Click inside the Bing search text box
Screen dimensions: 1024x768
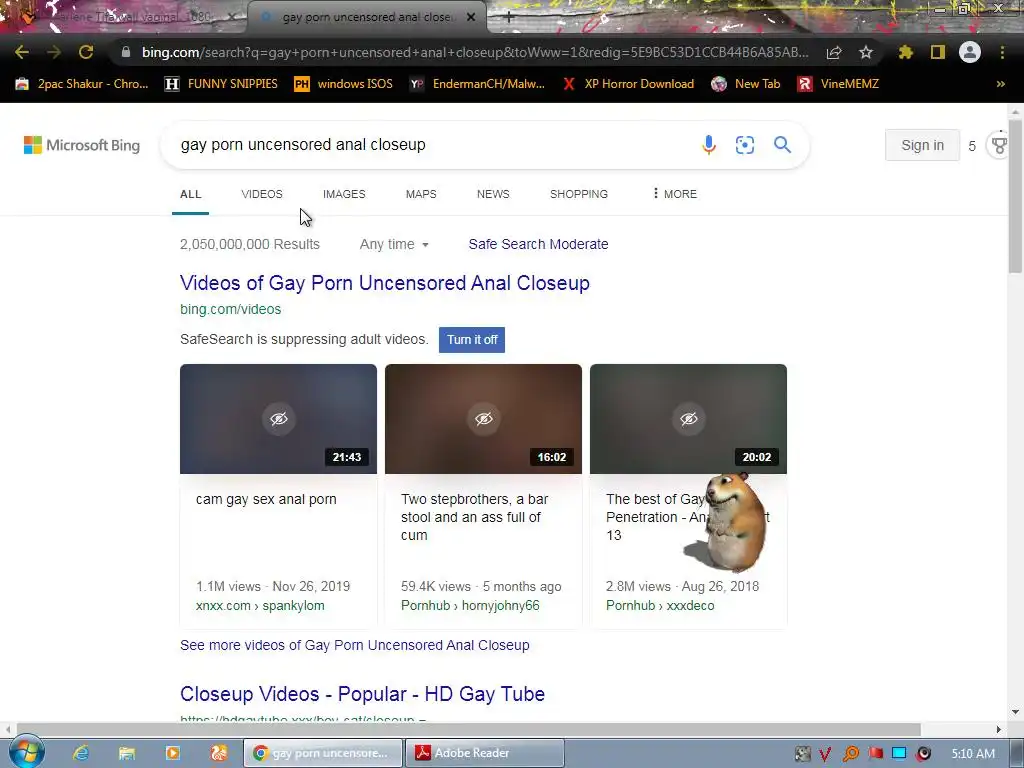pyautogui.click(x=431, y=144)
